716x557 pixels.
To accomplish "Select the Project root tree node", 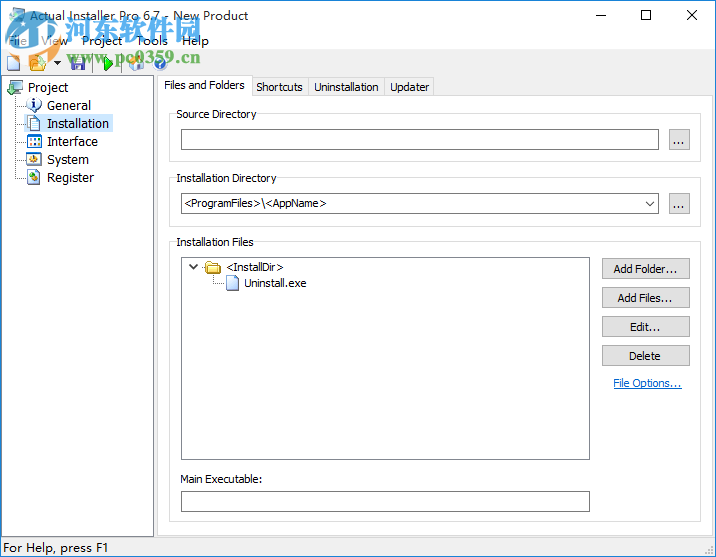I will pos(48,87).
